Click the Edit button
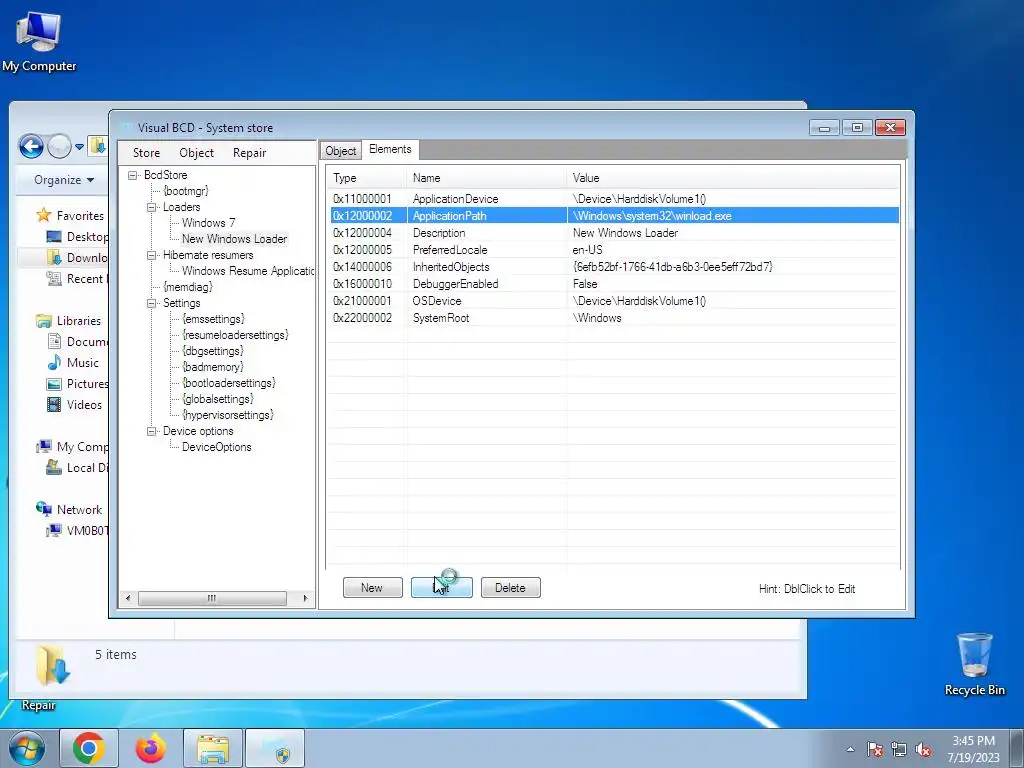Image resolution: width=1024 pixels, height=768 pixels. [441, 588]
